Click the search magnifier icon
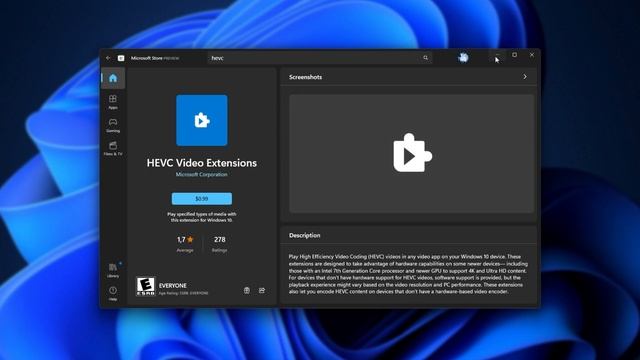Screen dimensions: 640x360 pyautogui.click(x=425, y=58)
